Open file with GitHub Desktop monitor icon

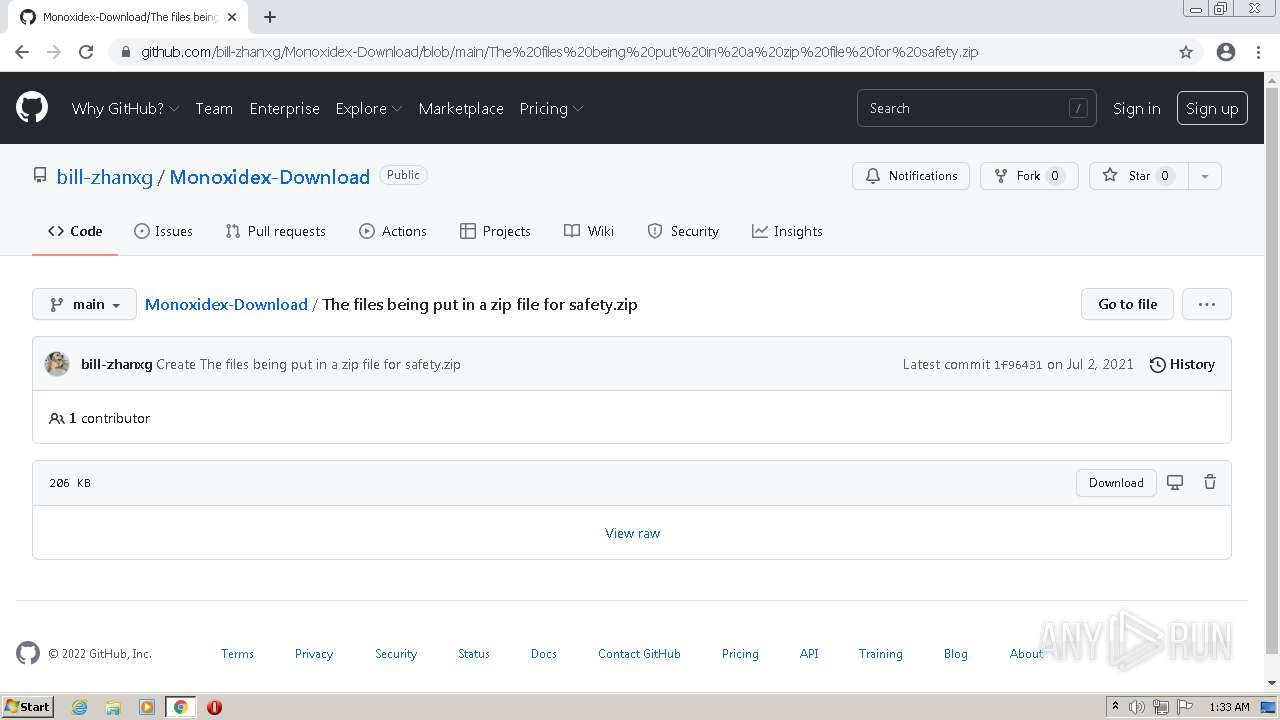click(1175, 482)
